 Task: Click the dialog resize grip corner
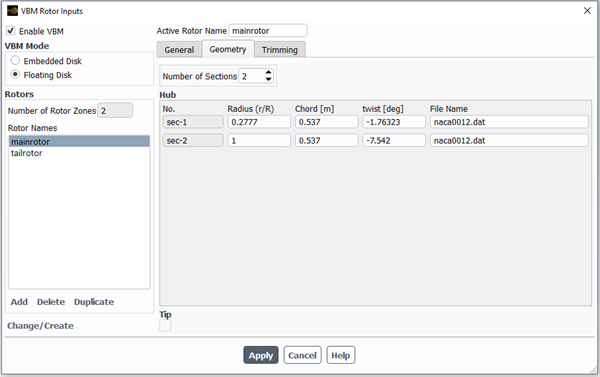[593, 370]
